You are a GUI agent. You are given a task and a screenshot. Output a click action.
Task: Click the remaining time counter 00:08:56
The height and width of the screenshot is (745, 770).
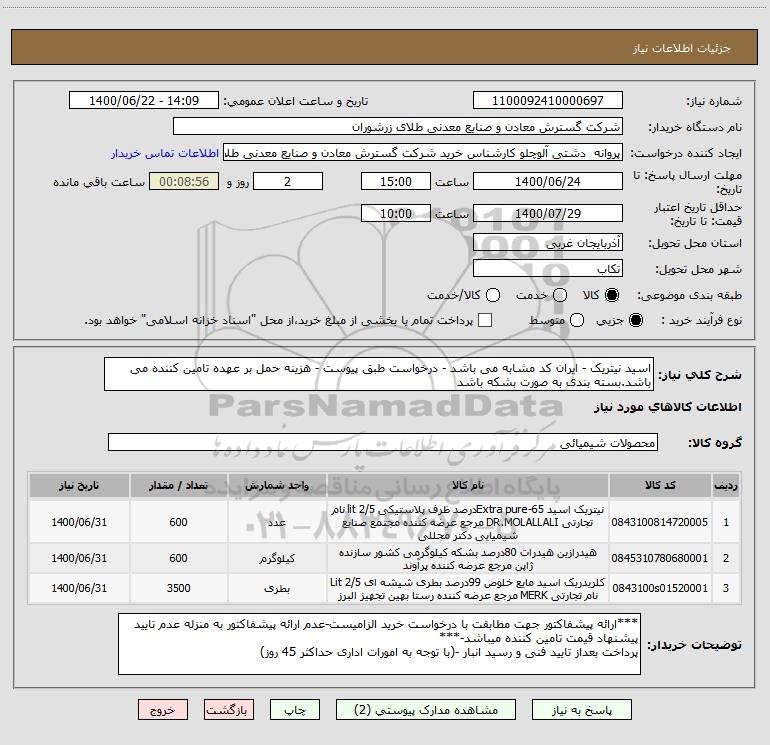[x=184, y=181]
